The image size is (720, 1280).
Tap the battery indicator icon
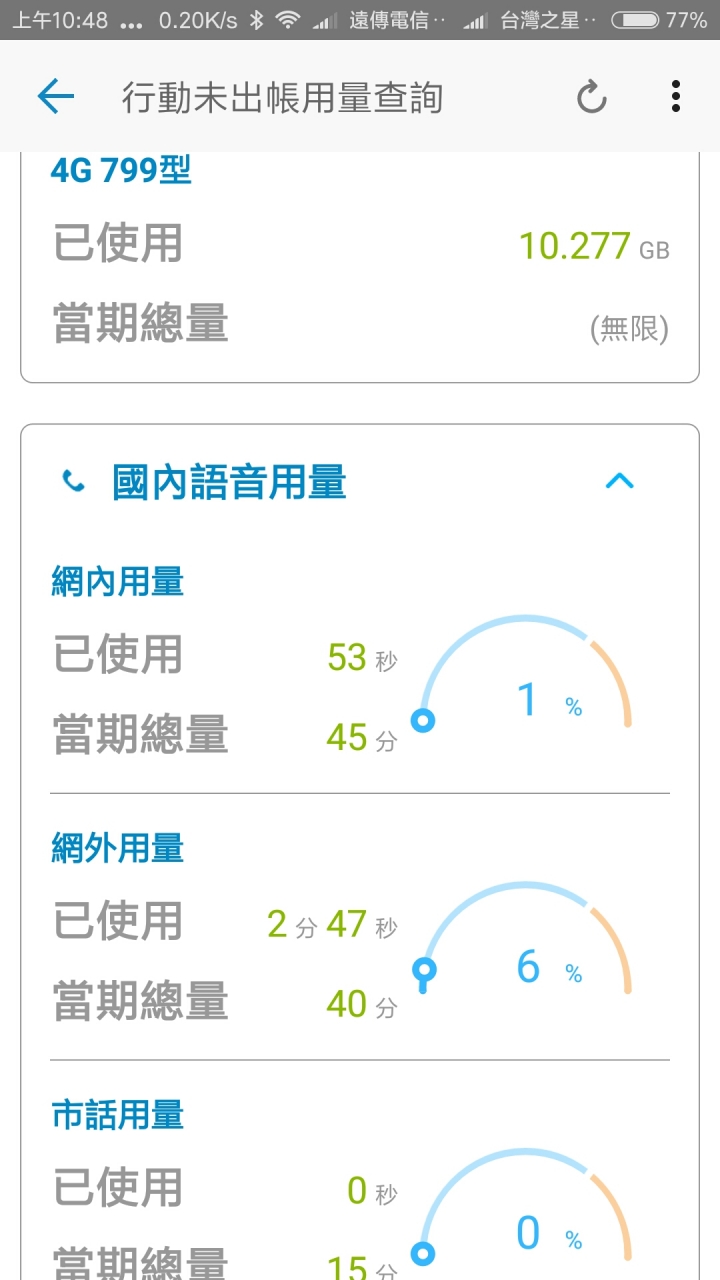point(635,20)
